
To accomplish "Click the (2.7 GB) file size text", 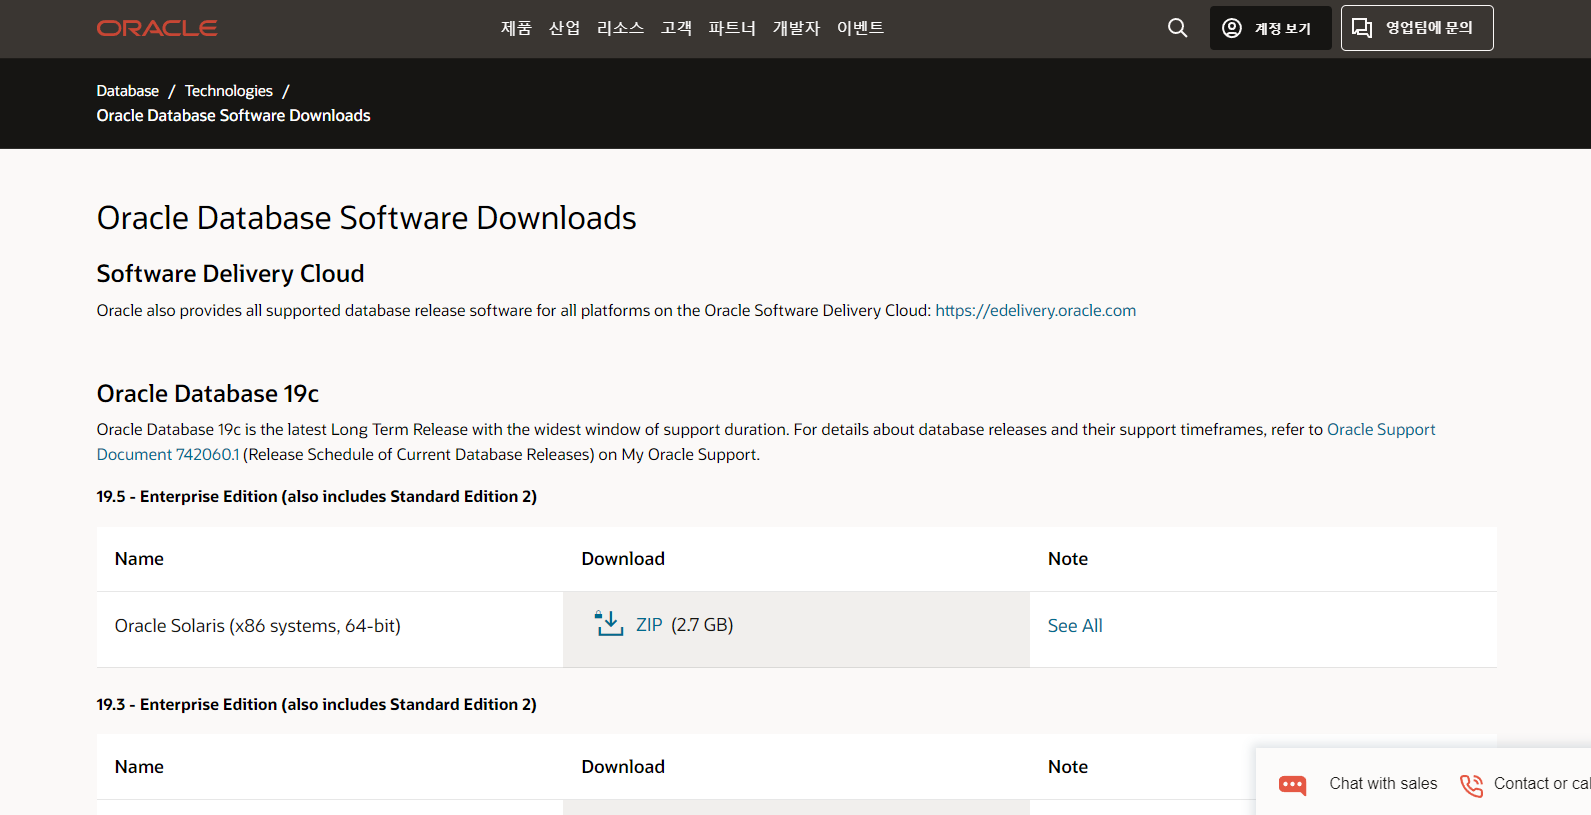I will (702, 625).
